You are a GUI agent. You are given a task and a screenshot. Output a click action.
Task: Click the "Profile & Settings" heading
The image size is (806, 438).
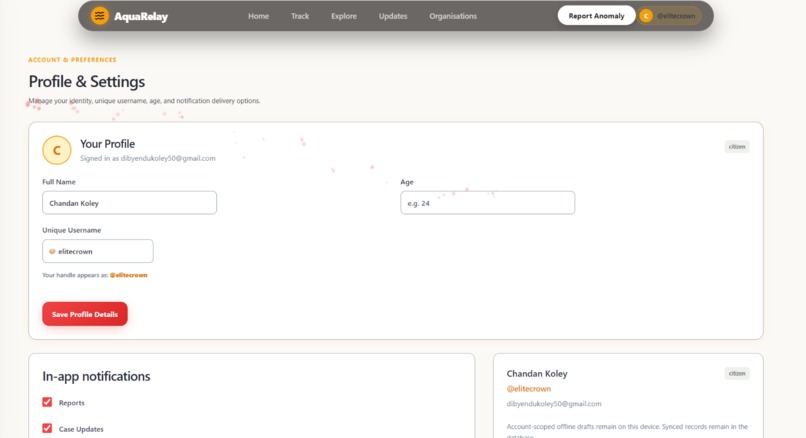86,82
